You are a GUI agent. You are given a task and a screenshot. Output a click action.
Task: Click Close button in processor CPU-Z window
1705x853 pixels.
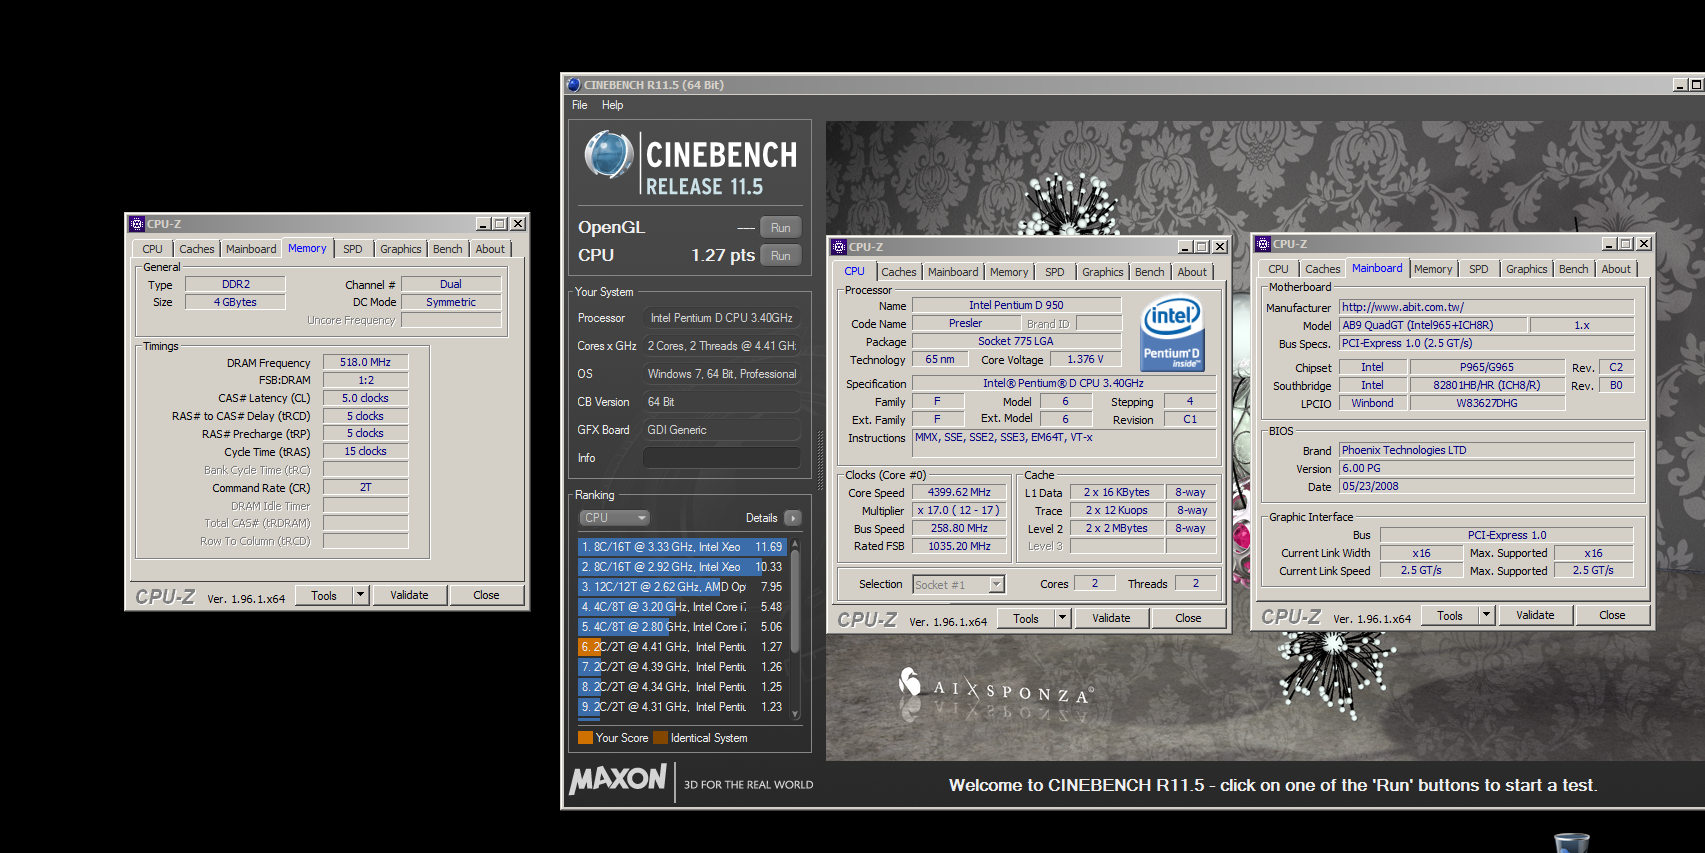[1188, 618]
